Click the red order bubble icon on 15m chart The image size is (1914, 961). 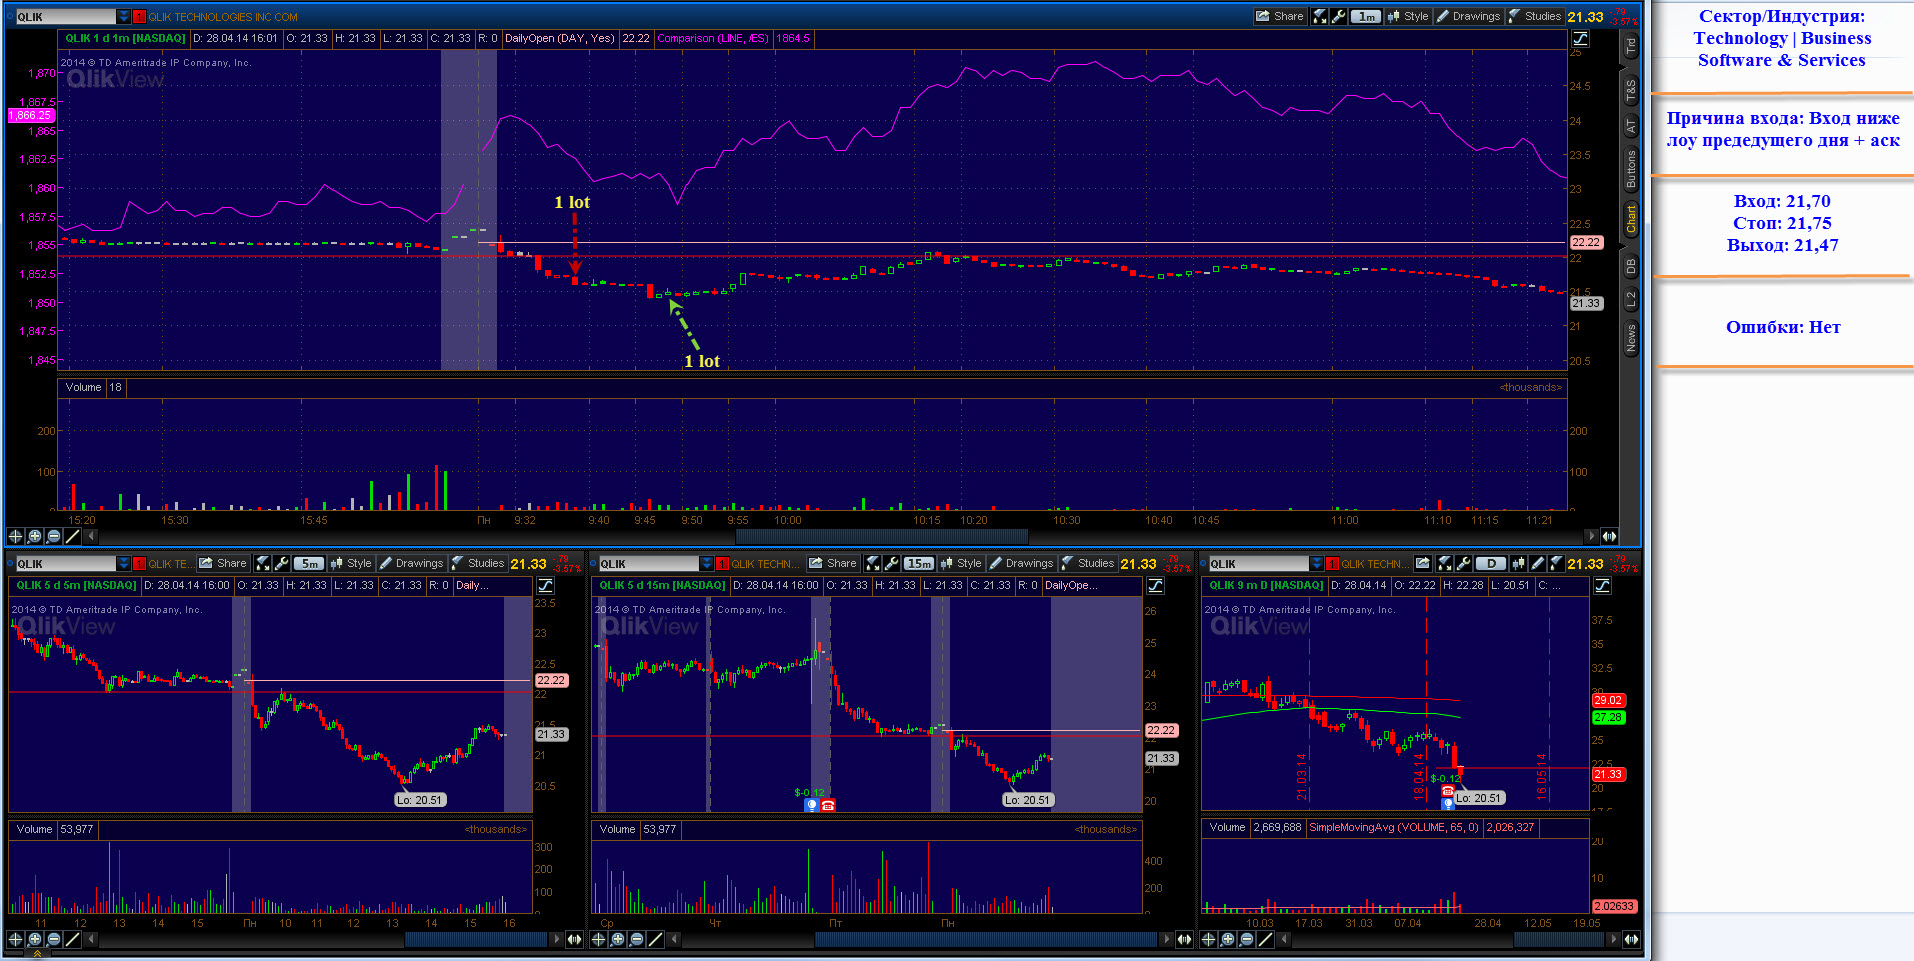coord(828,805)
